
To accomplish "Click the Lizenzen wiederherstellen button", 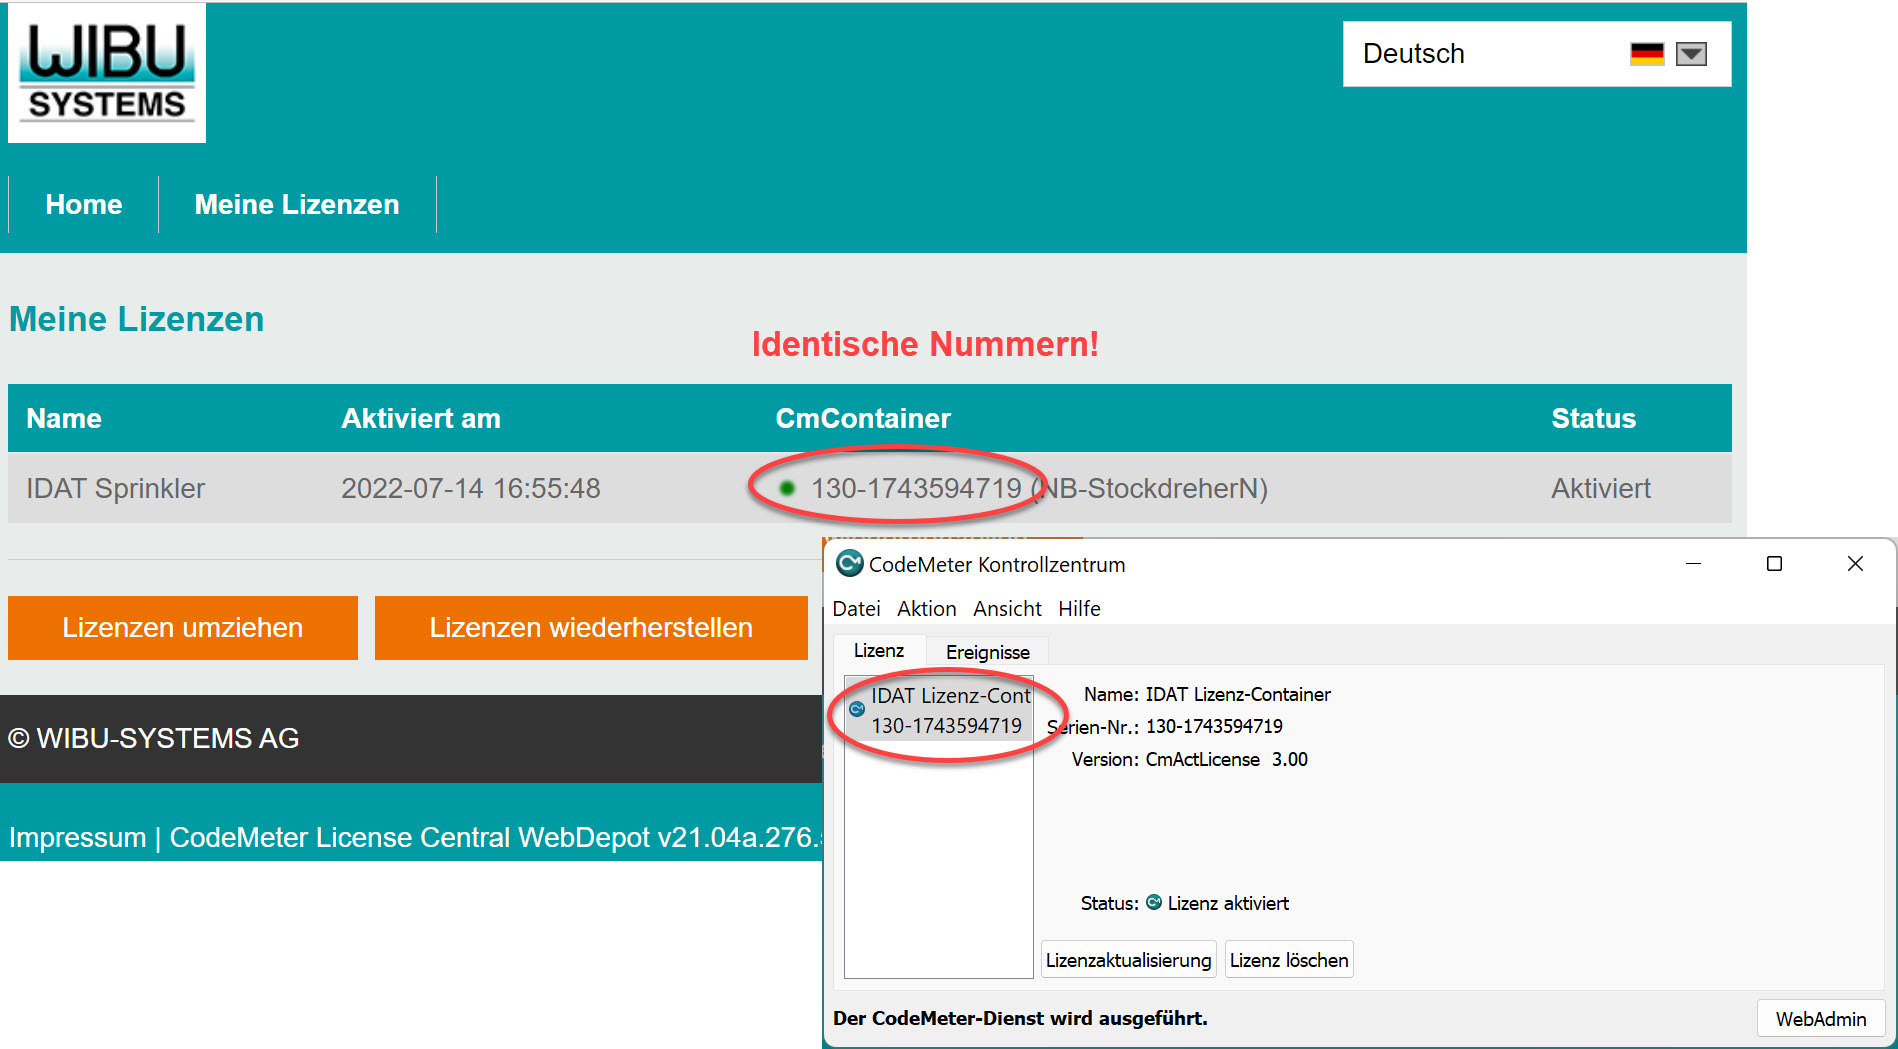I will tap(591, 628).
